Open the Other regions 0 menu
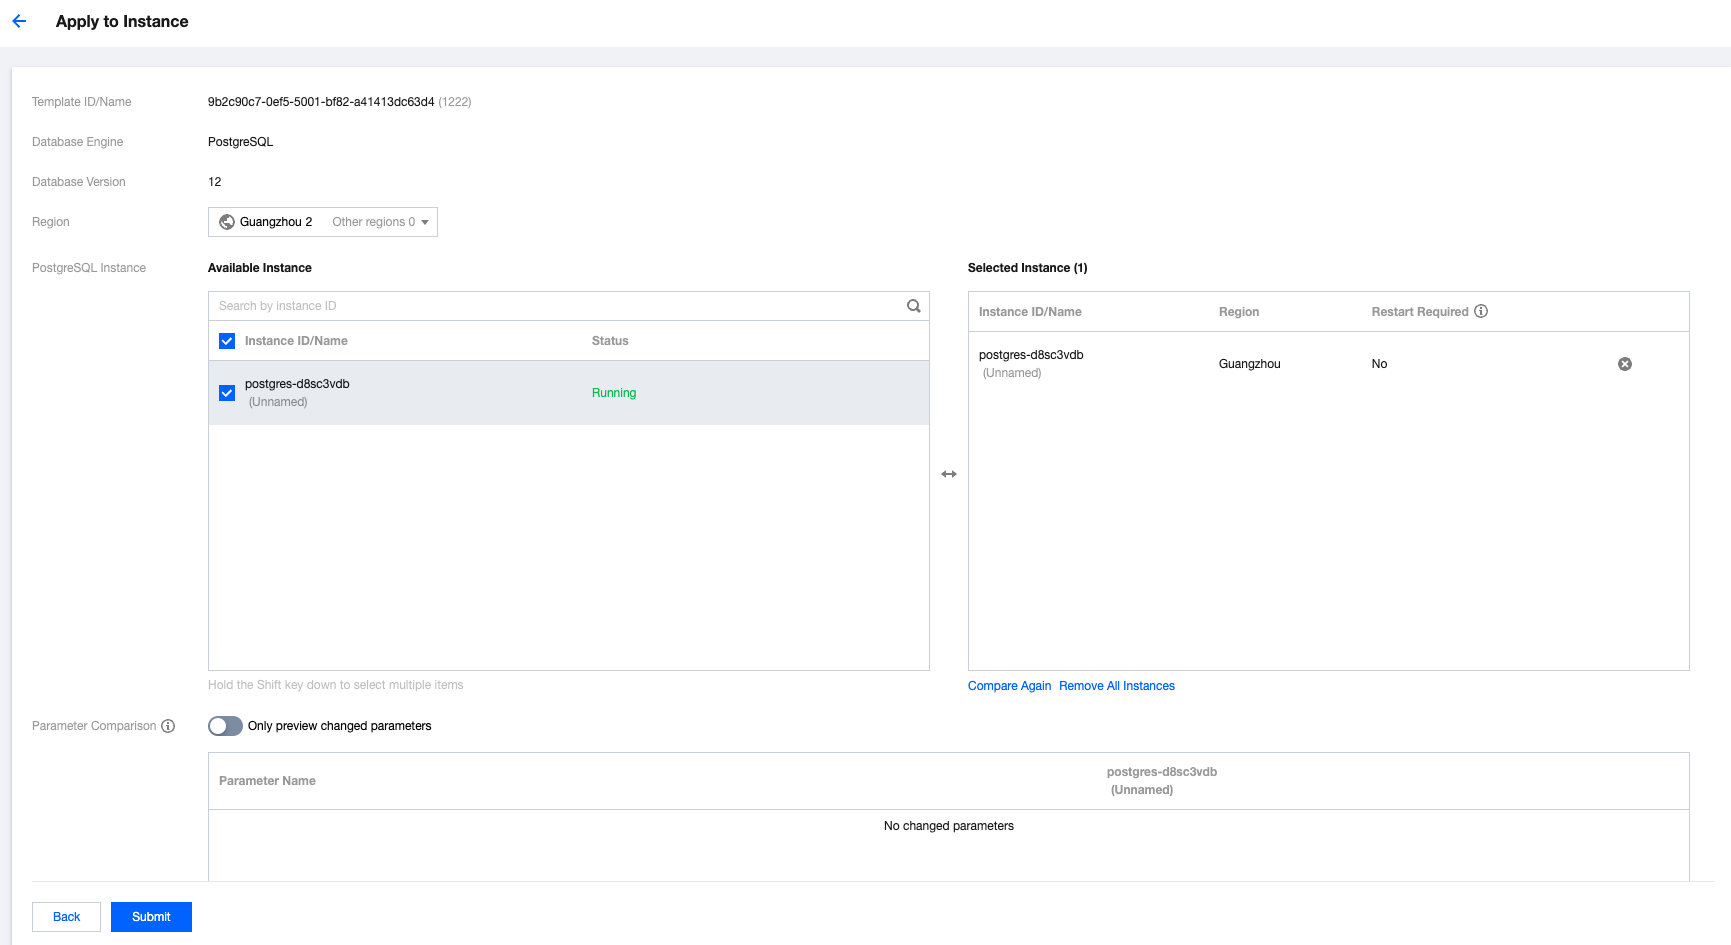This screenshot has width=1731, height=945. (x=374, y=222)
